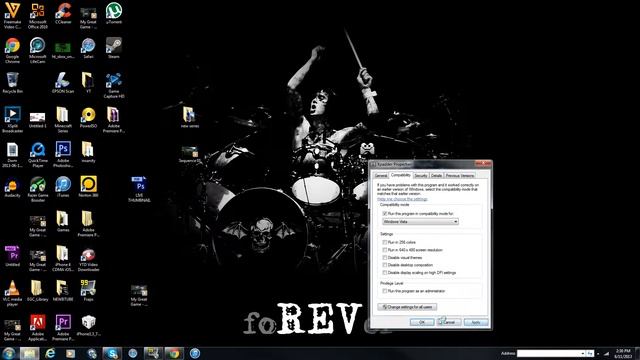Select the Compatibility tab
Viewport: 640px width, 360px height.
click(x=400, y=175)
